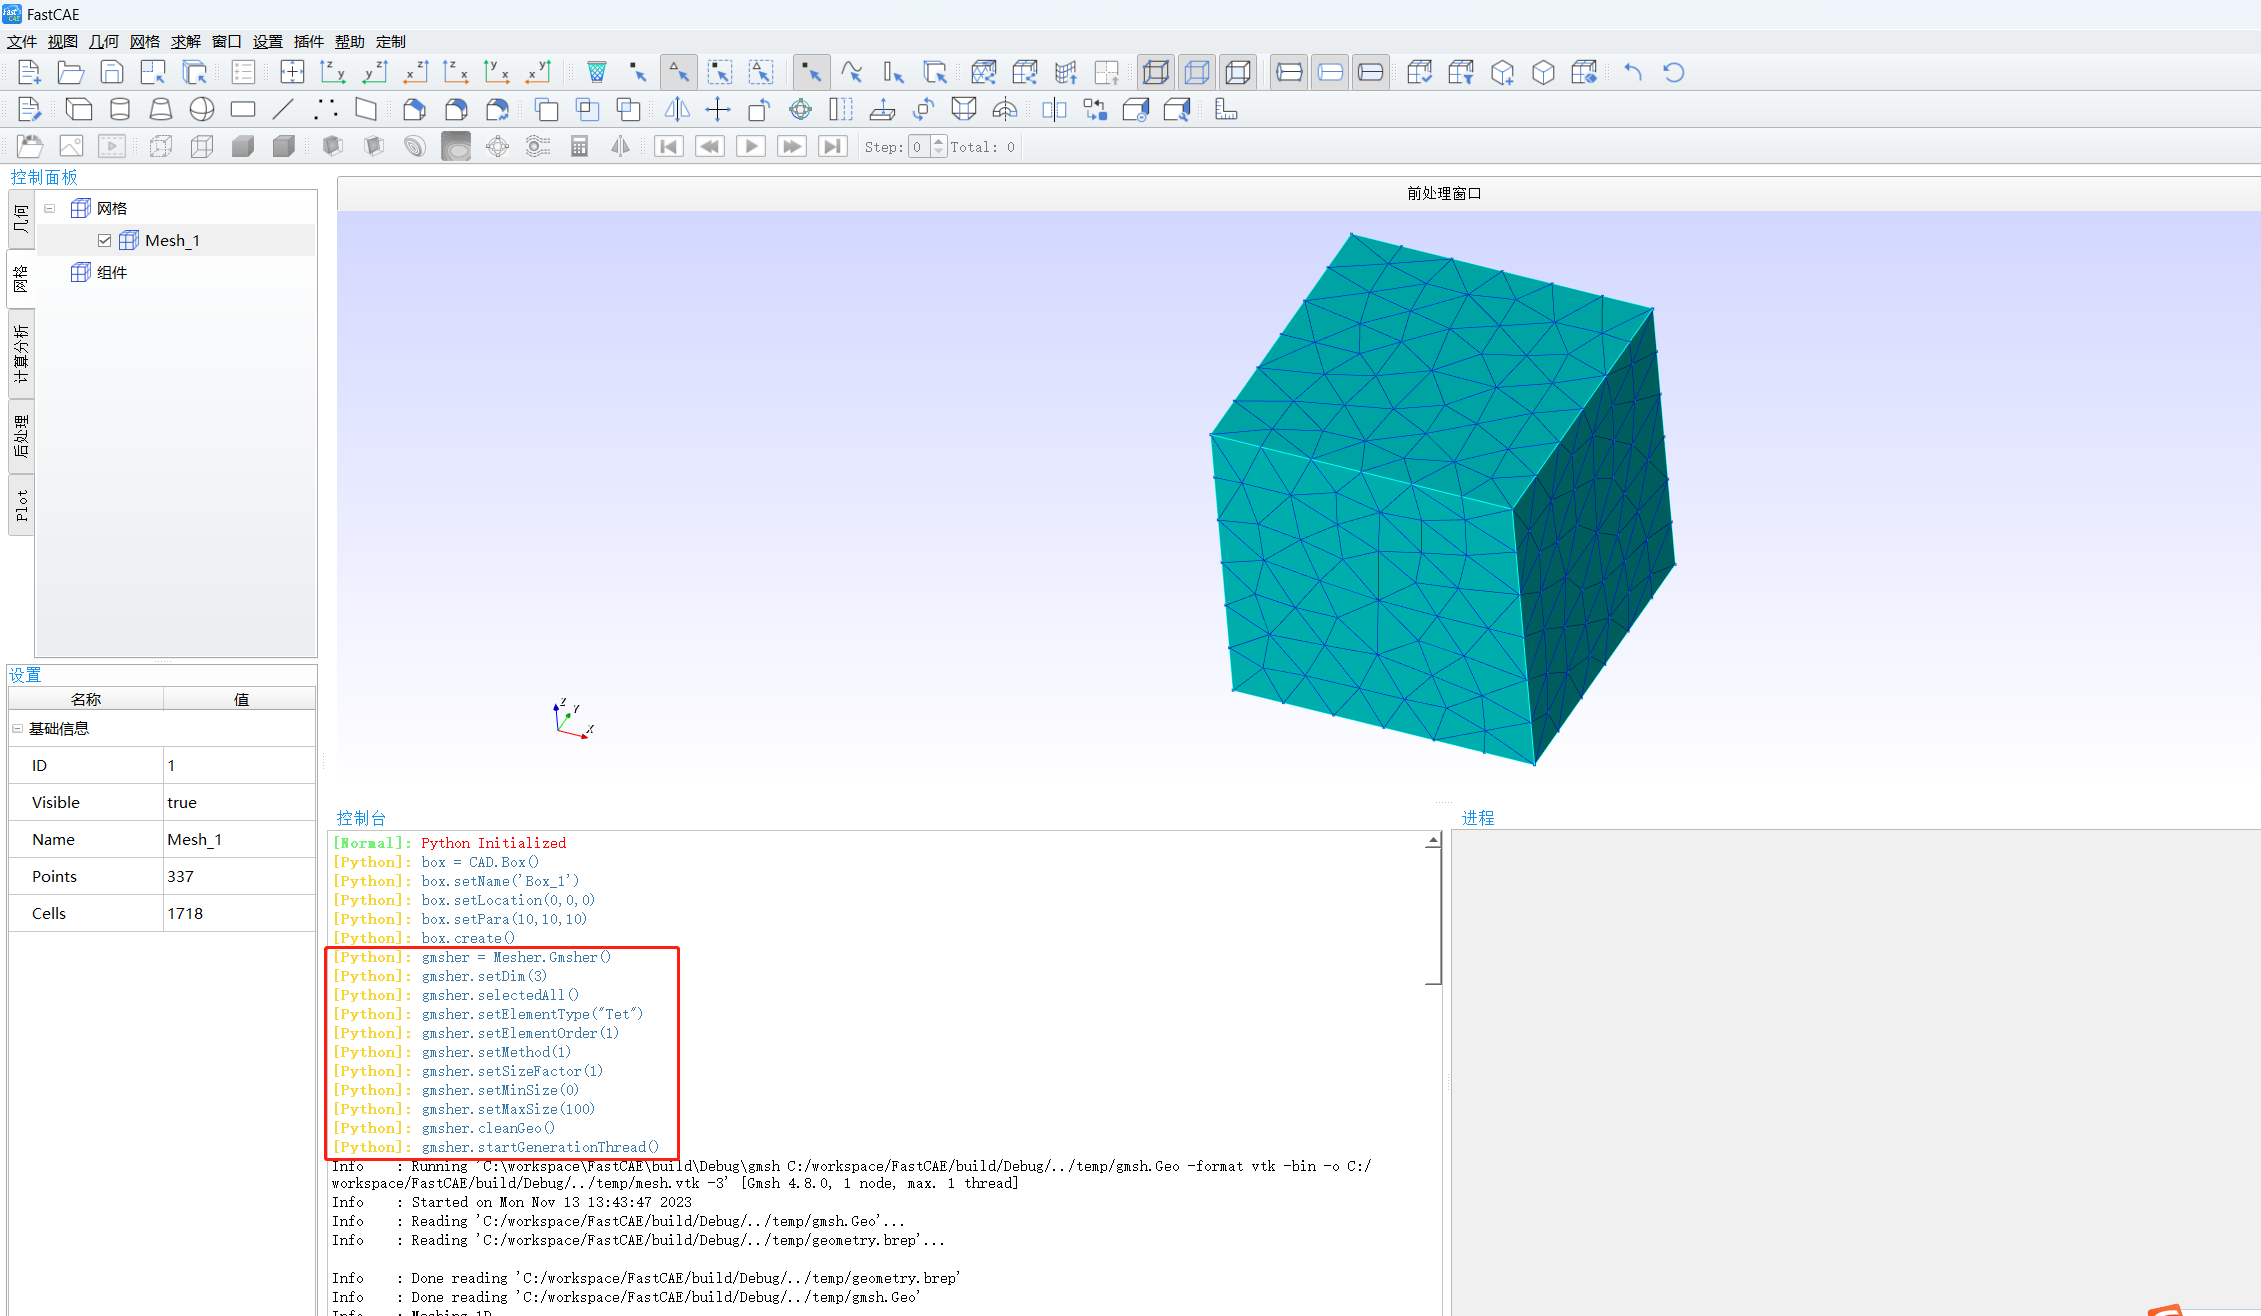Toggle the blue wireframe display cube button
The image size is (2261, 1316).
click(1197, 72)
